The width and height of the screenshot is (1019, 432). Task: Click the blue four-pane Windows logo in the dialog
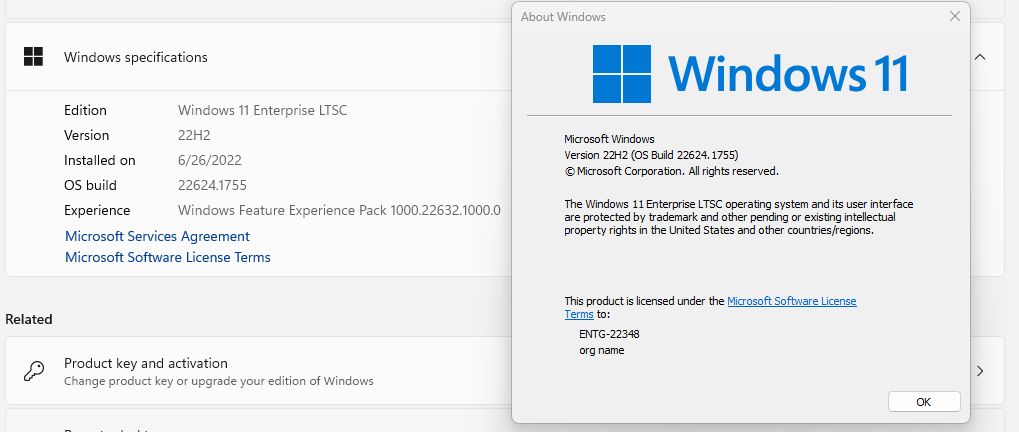coord(620,73)
